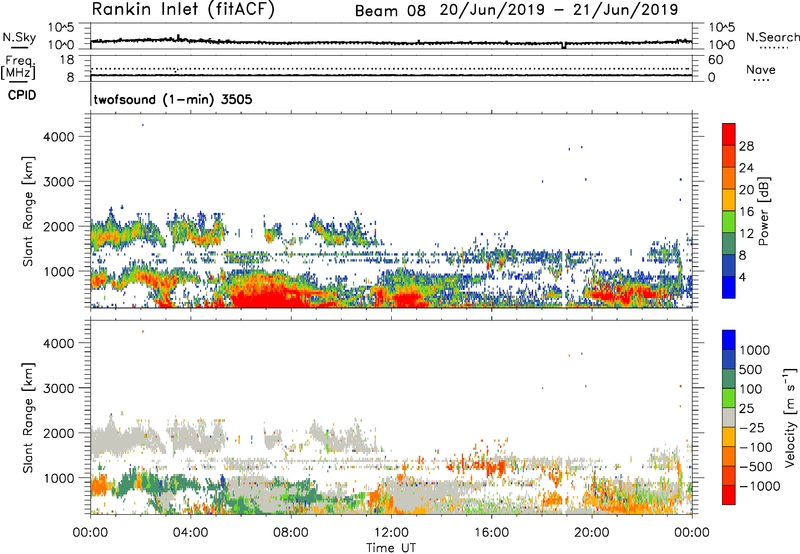Click the '08:00' time tick label
Screen dimensions: 800x554
(x=291, y=533)
